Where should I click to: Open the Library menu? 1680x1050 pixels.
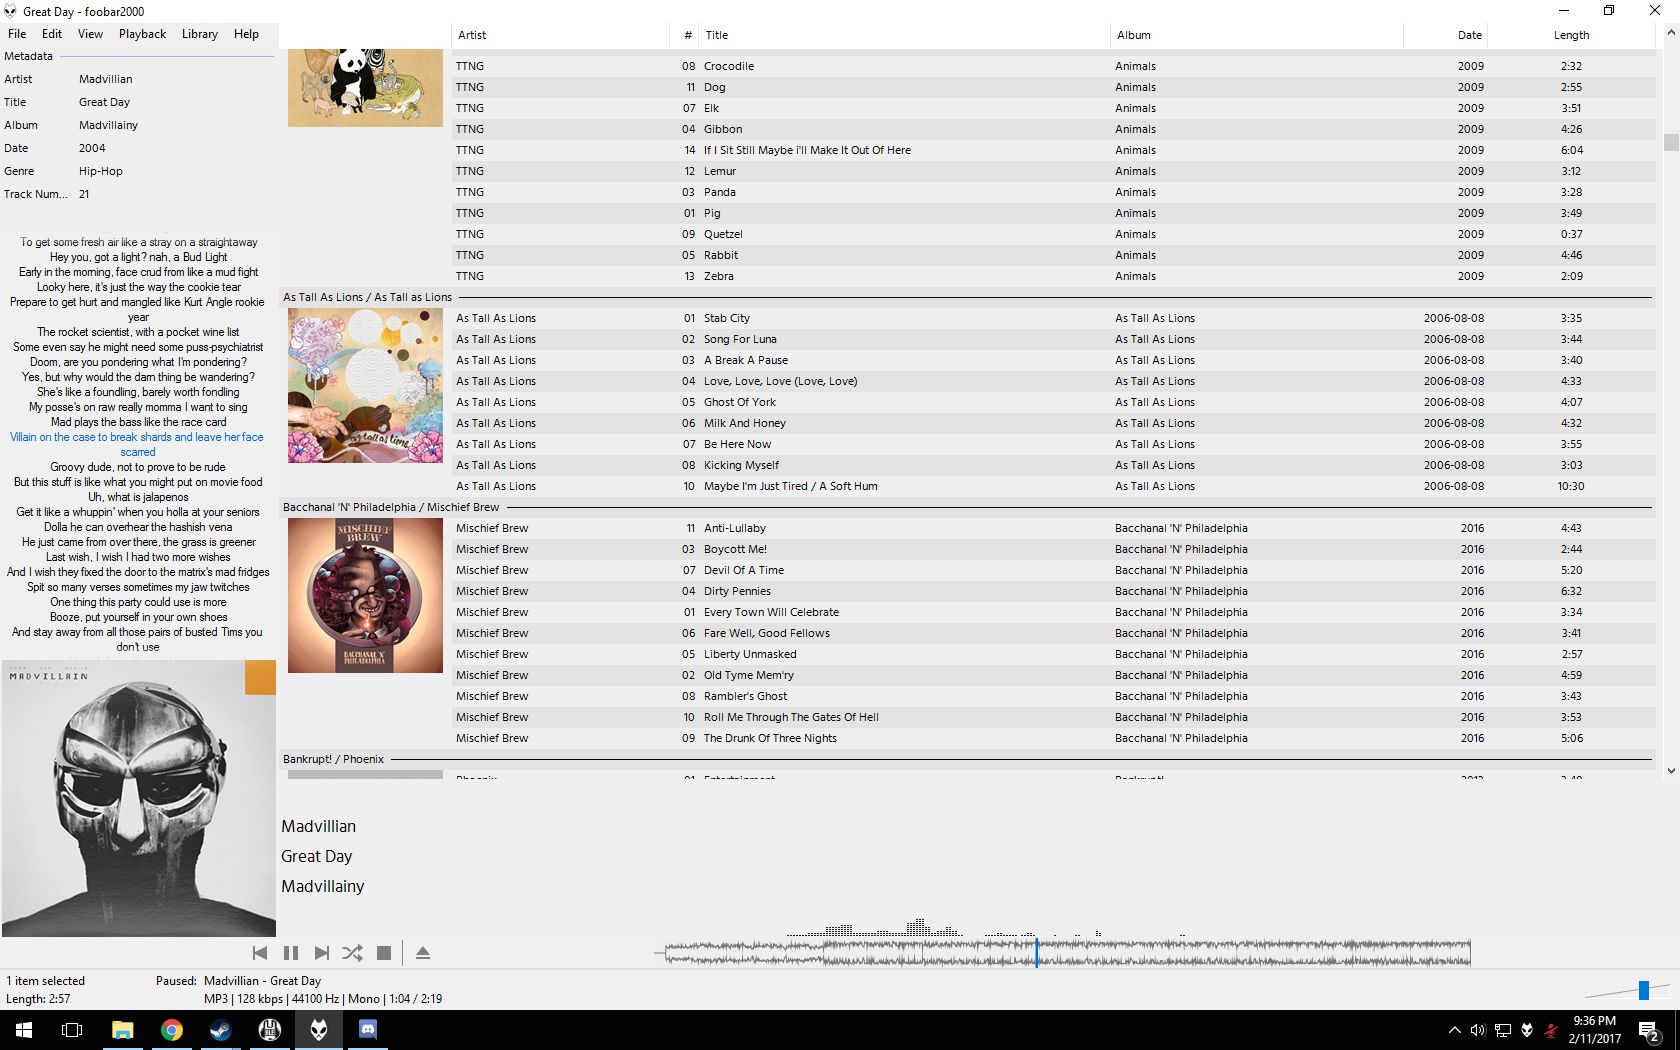tap(199, 33)
